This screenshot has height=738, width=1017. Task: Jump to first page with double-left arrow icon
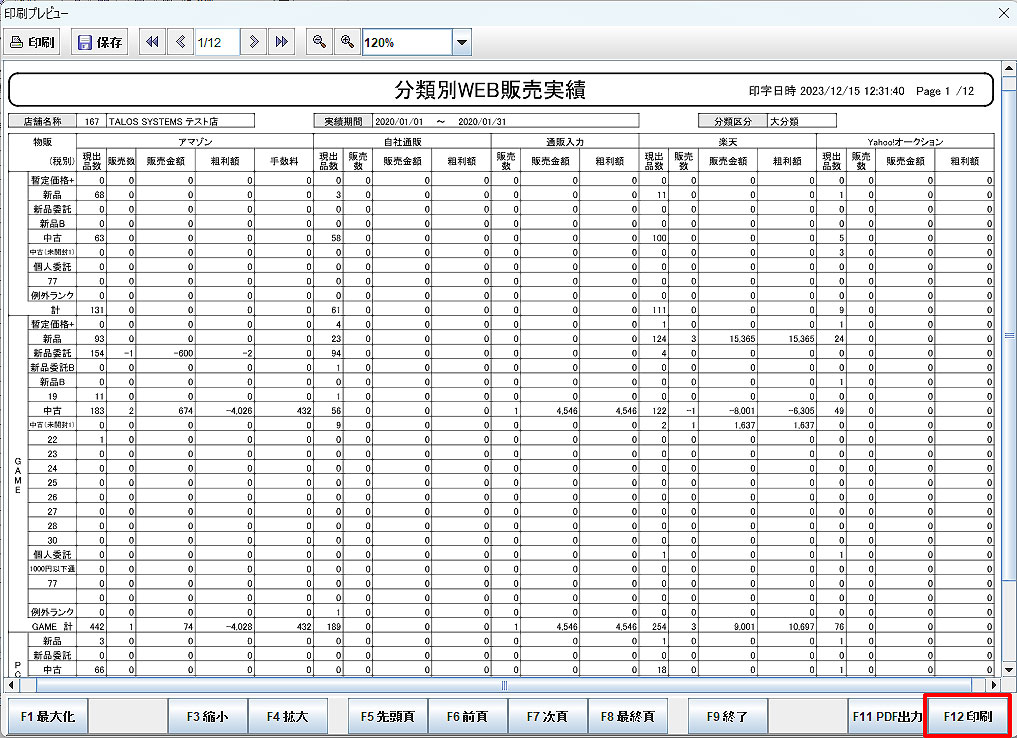click(151, 41)
